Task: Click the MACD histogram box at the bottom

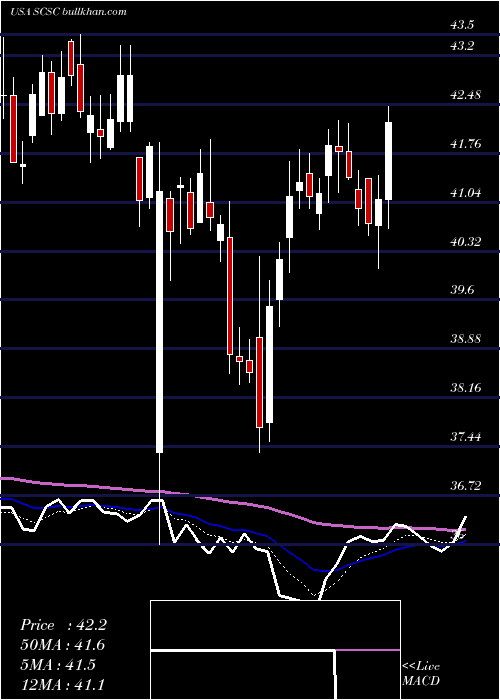Action: [x=275, y=650]
